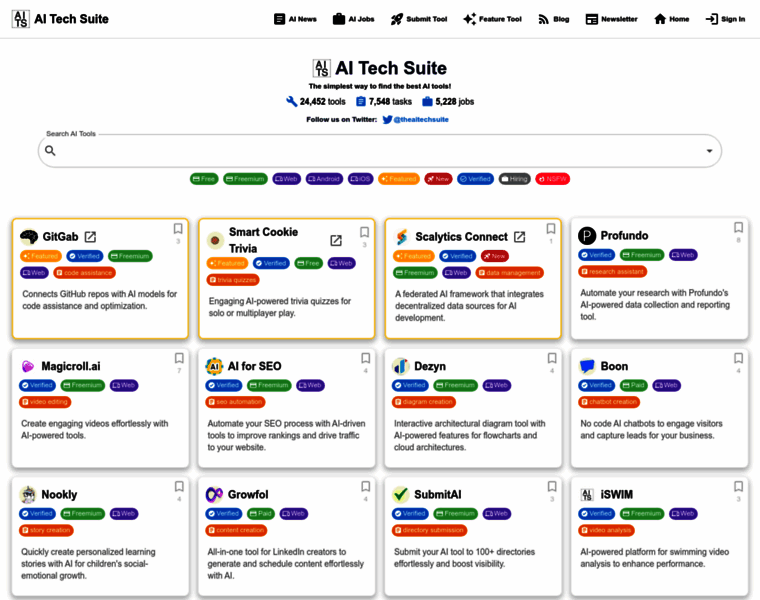The image size is (760, 600).
Task: Click the Twitter bird icon
Action: tap(387, 119)
